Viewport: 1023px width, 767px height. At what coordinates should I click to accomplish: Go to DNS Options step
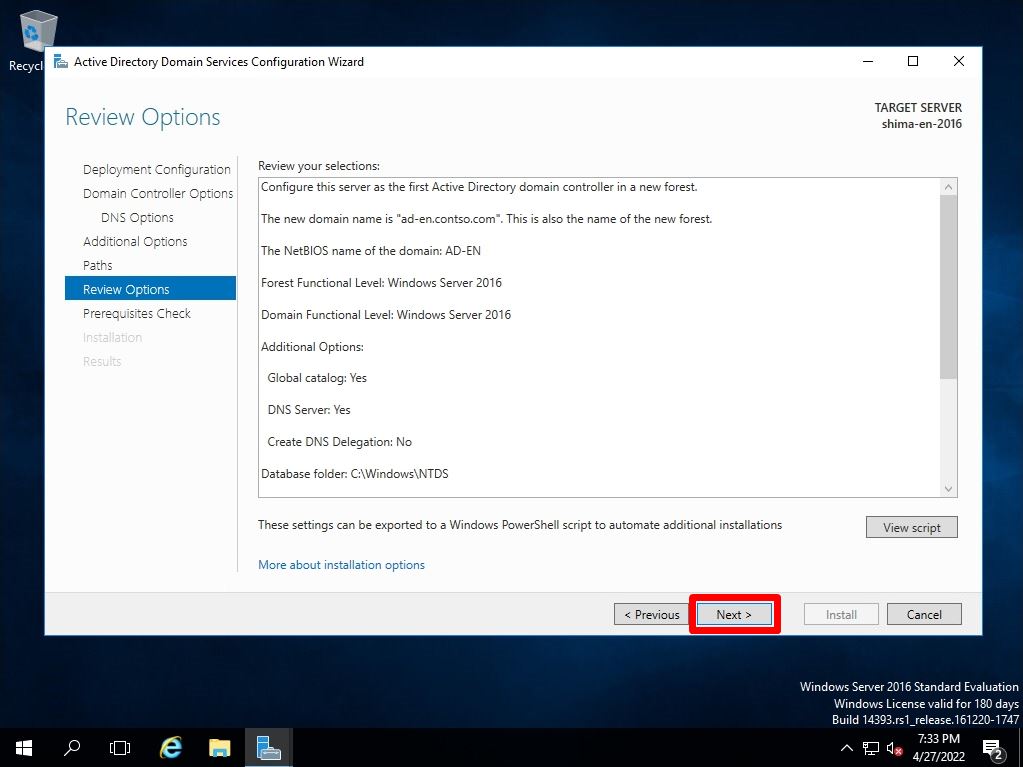point(137,218)
